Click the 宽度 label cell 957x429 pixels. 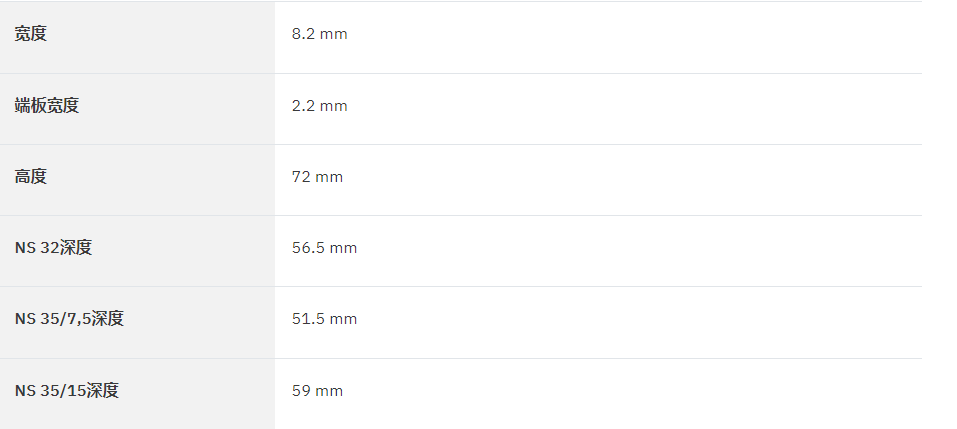coord(137,37)
